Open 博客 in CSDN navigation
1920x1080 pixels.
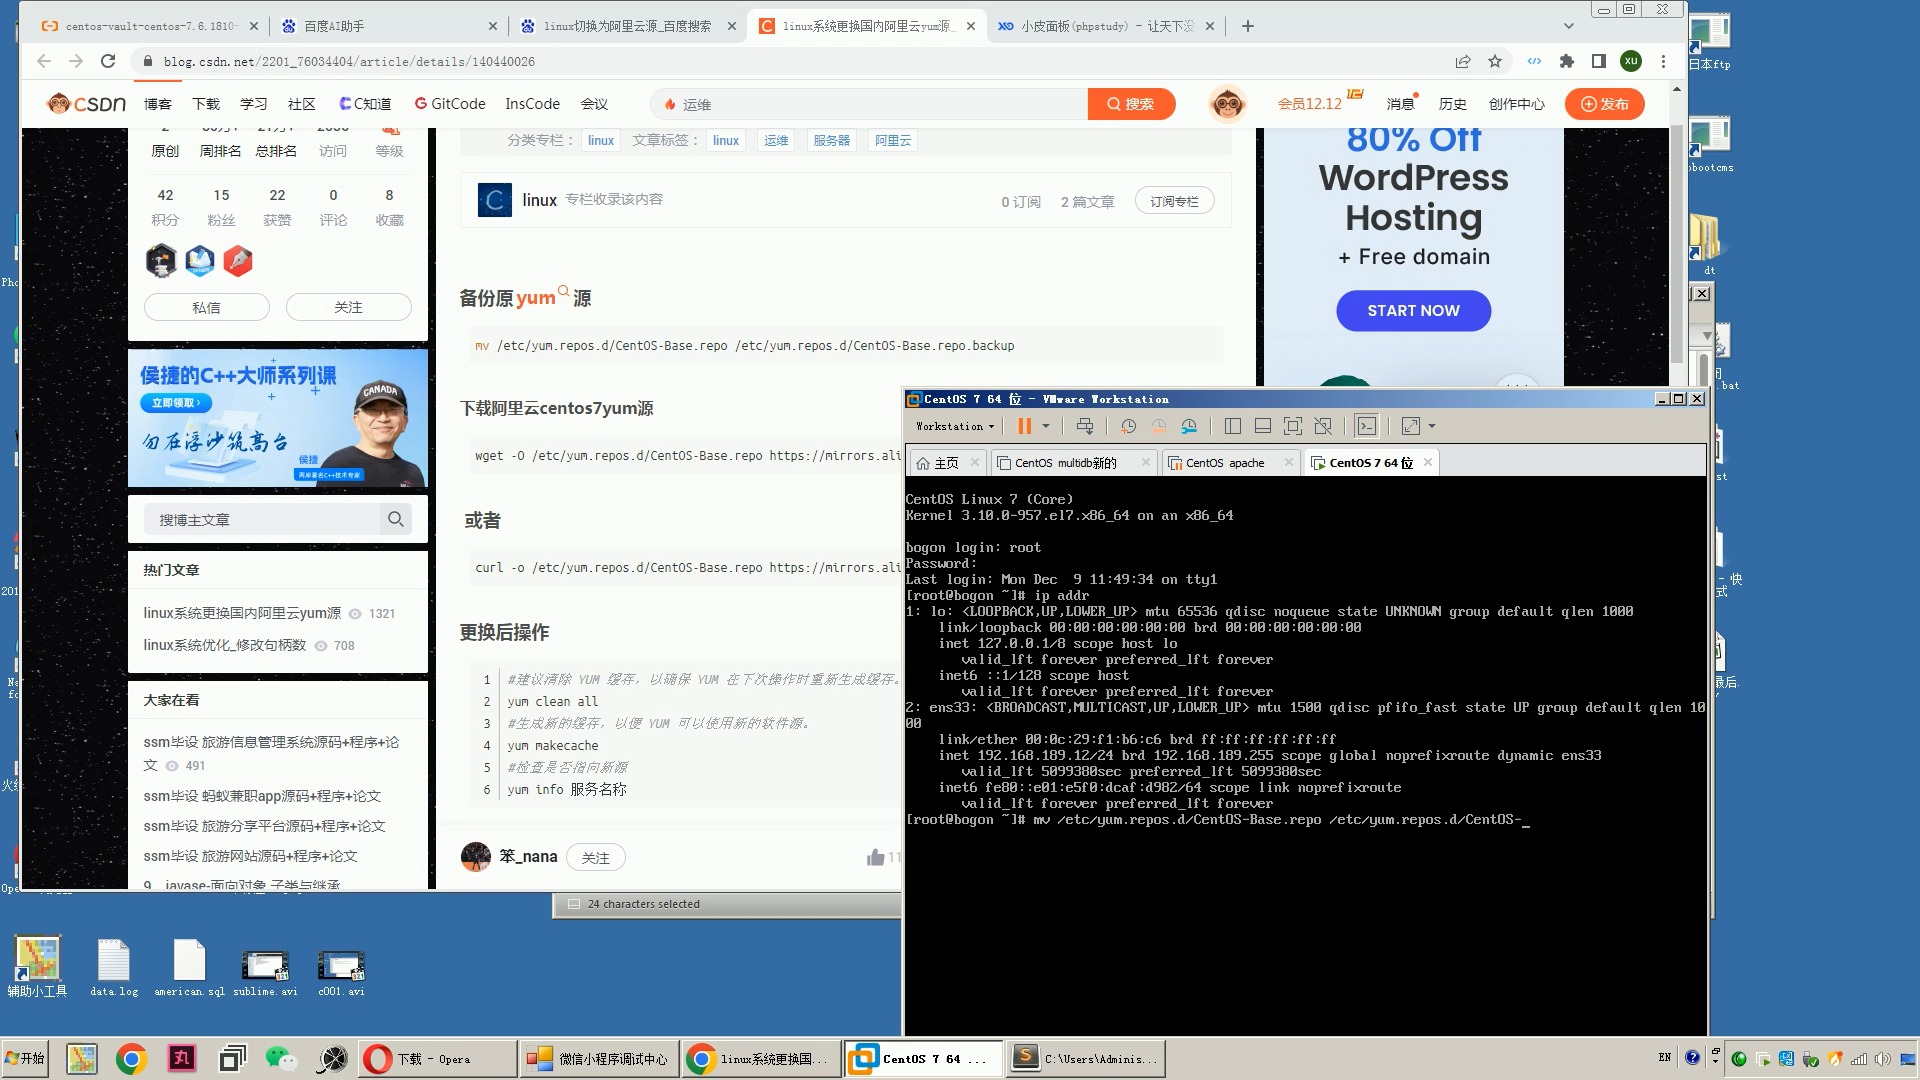tap(158, 104)
